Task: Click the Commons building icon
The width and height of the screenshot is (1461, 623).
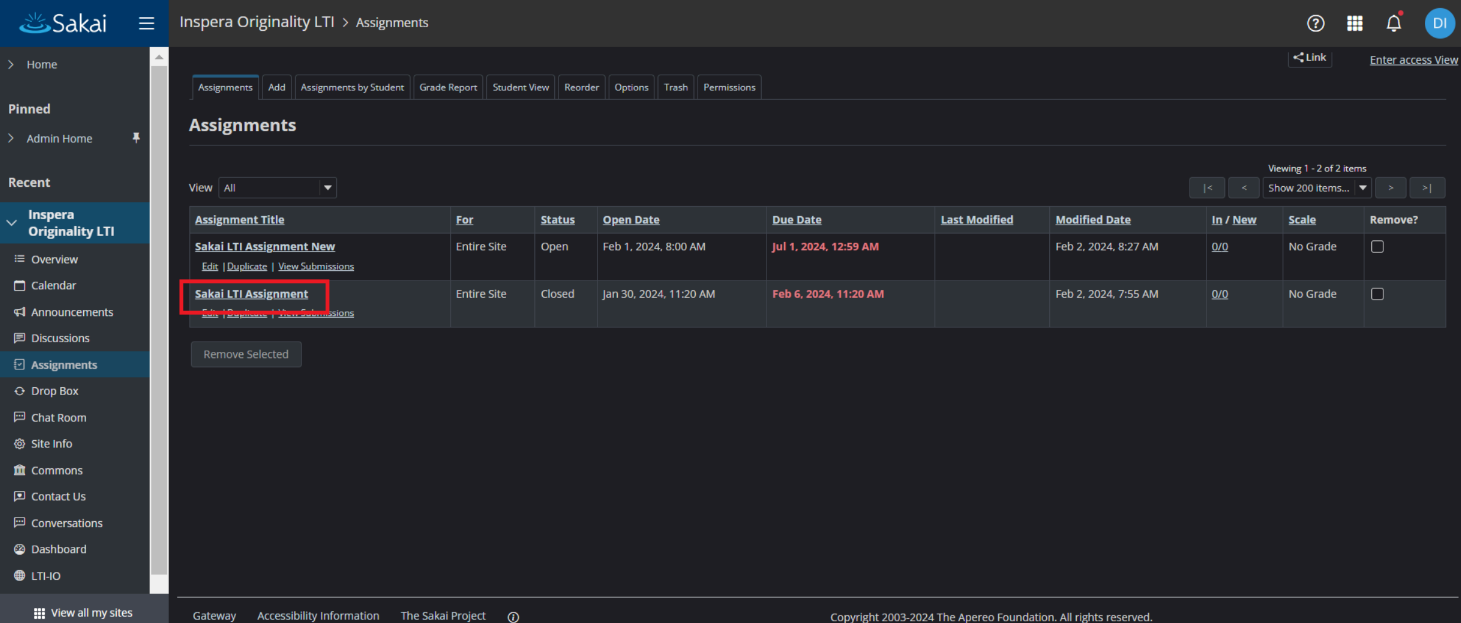Action: point(19,470)
